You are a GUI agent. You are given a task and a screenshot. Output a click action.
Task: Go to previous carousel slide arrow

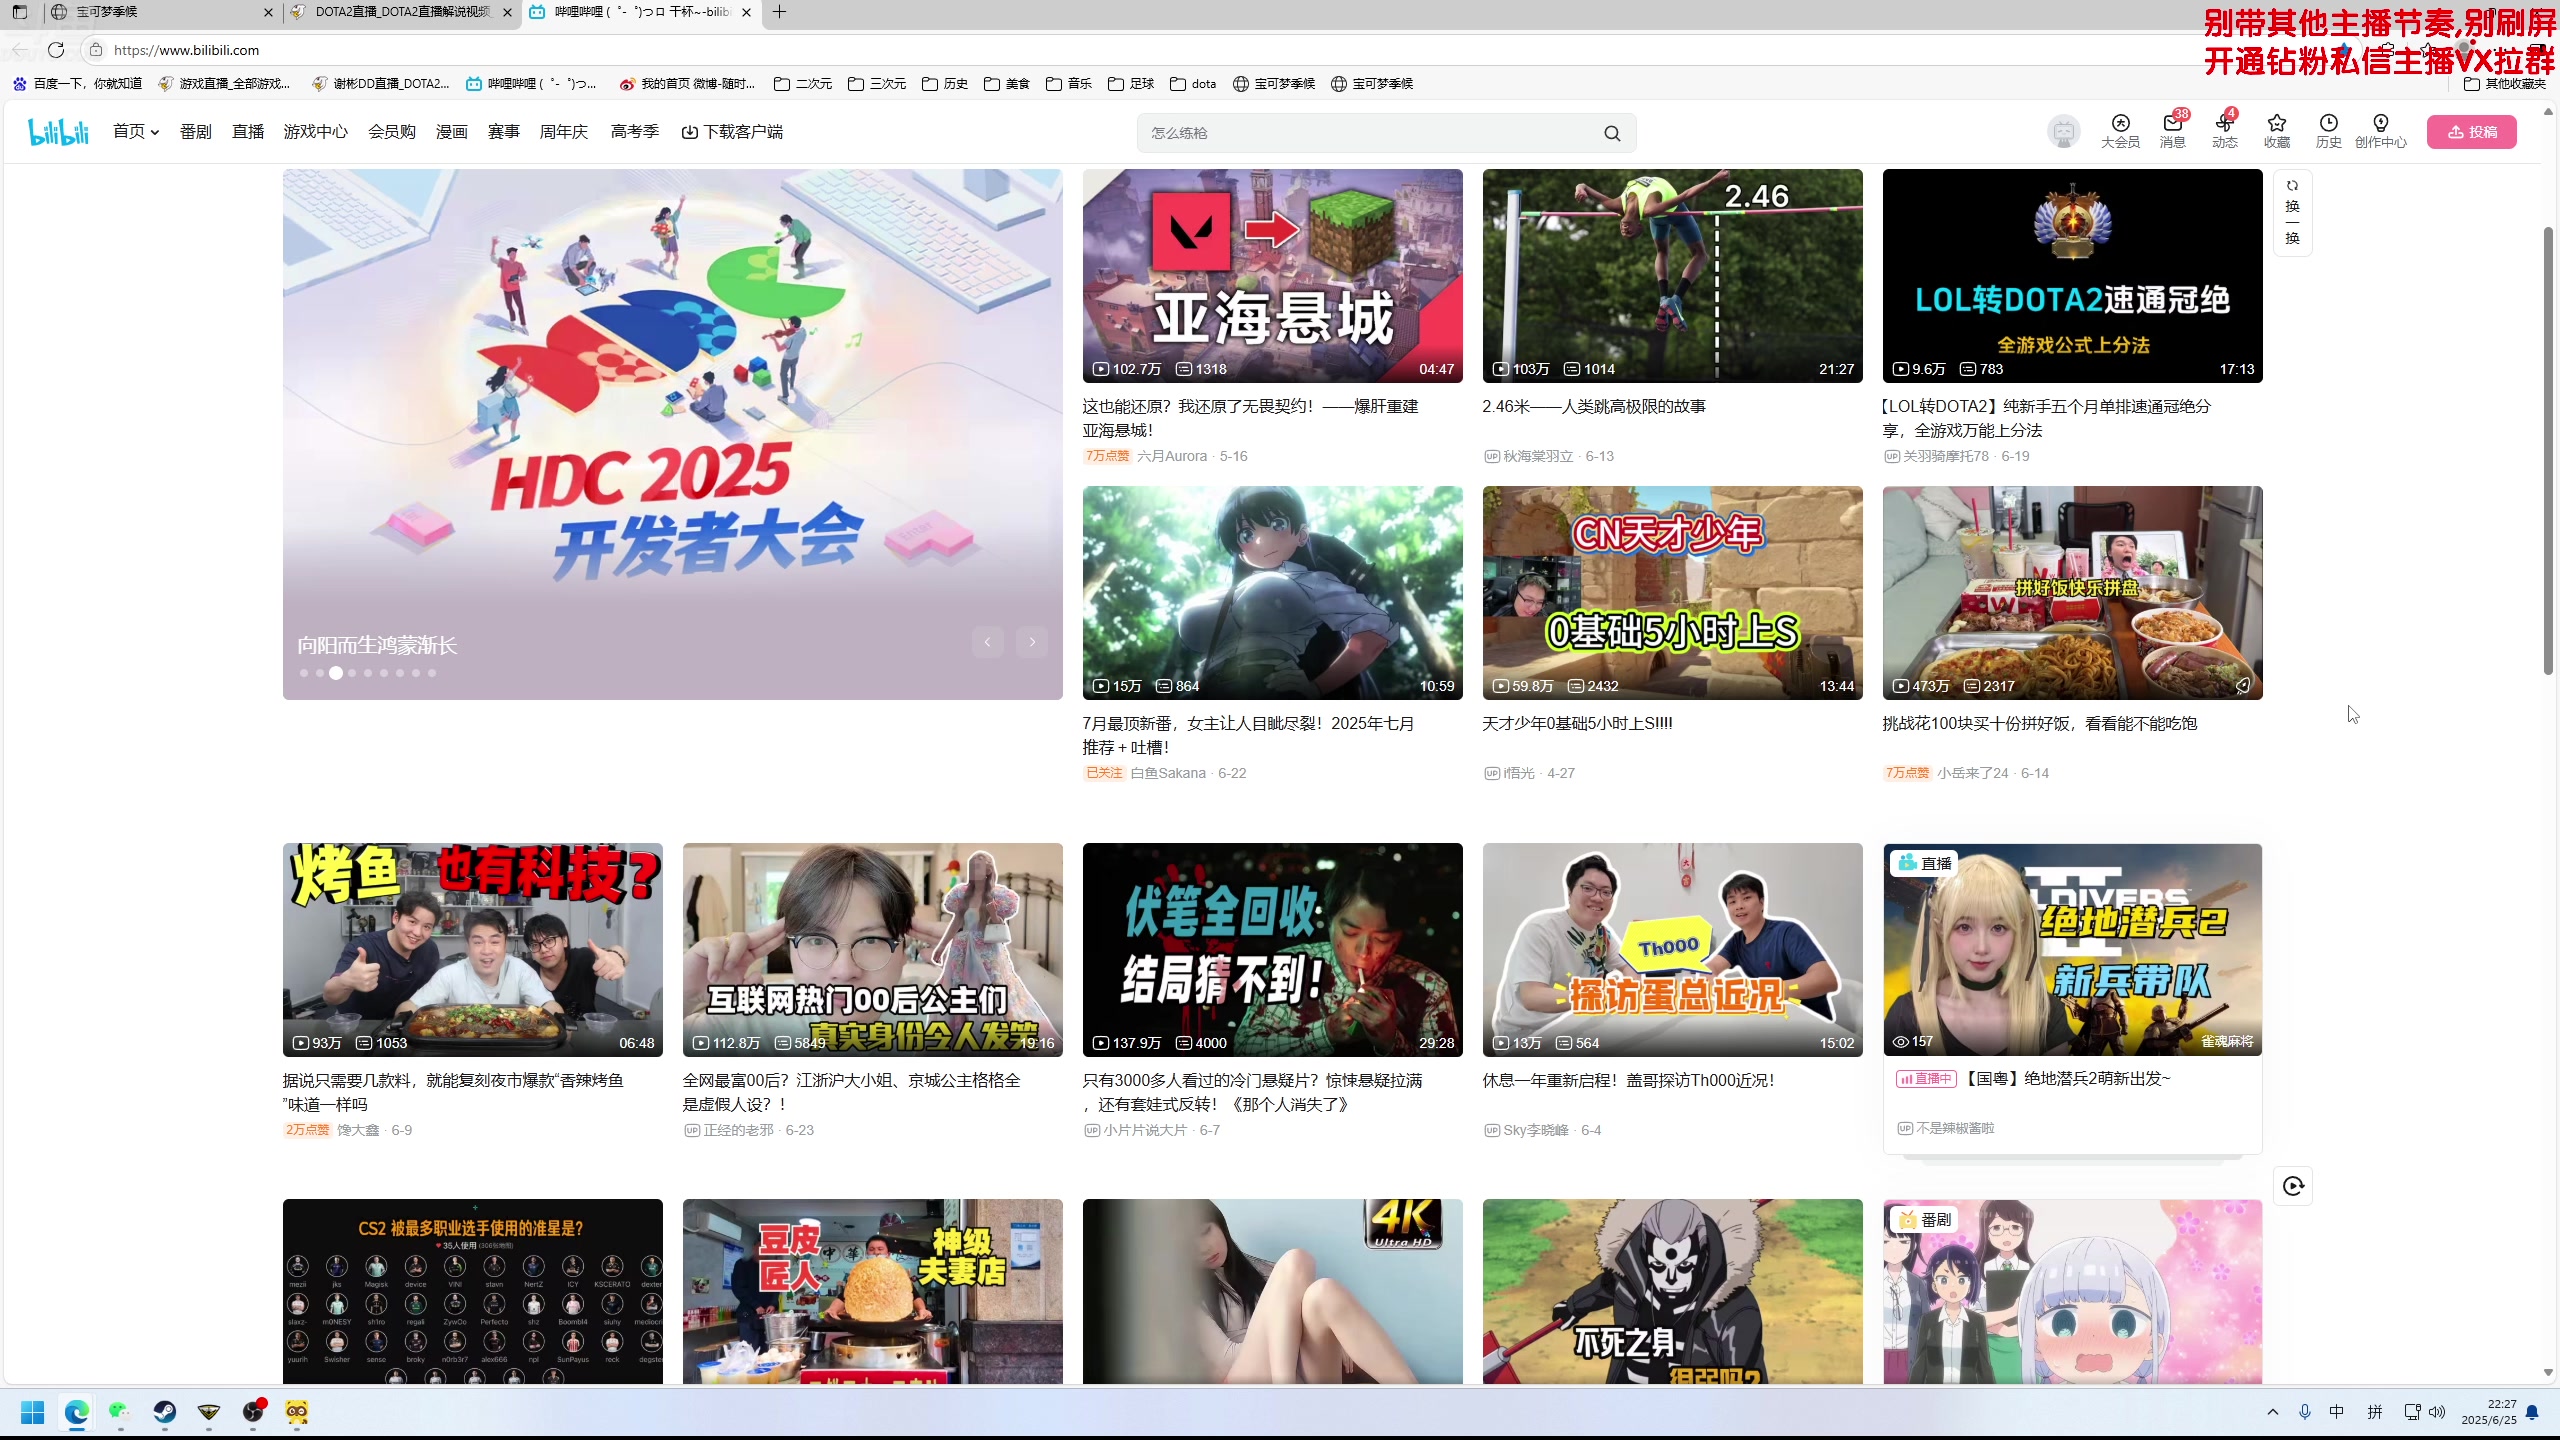(987, 642)
